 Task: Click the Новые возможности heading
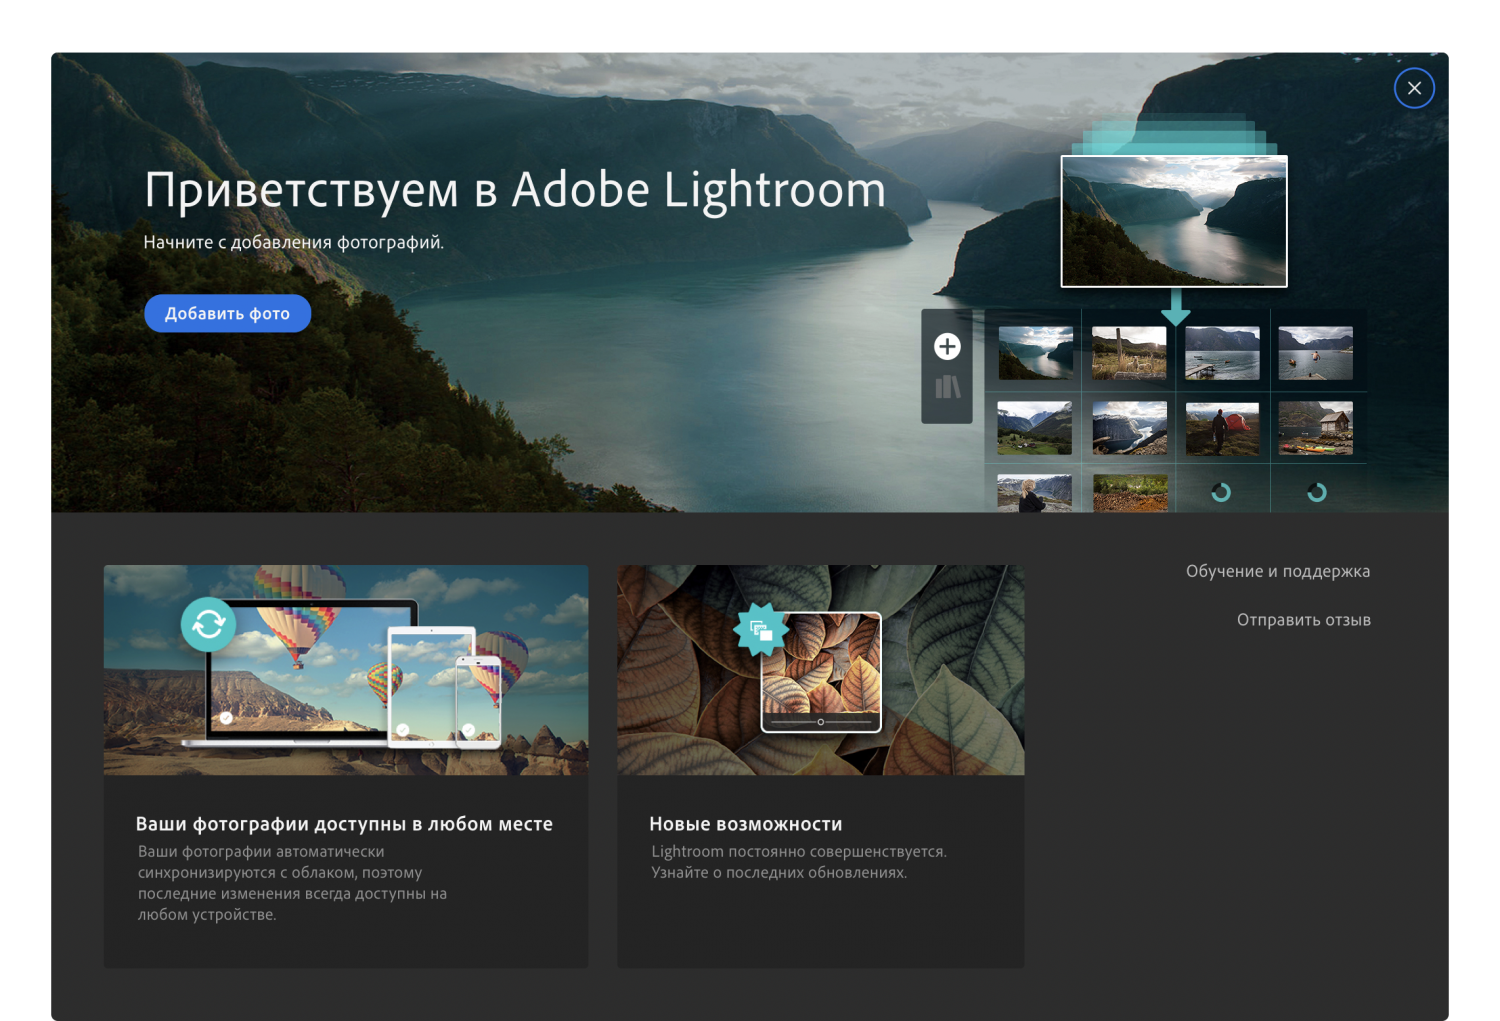(x=746, y=824)
